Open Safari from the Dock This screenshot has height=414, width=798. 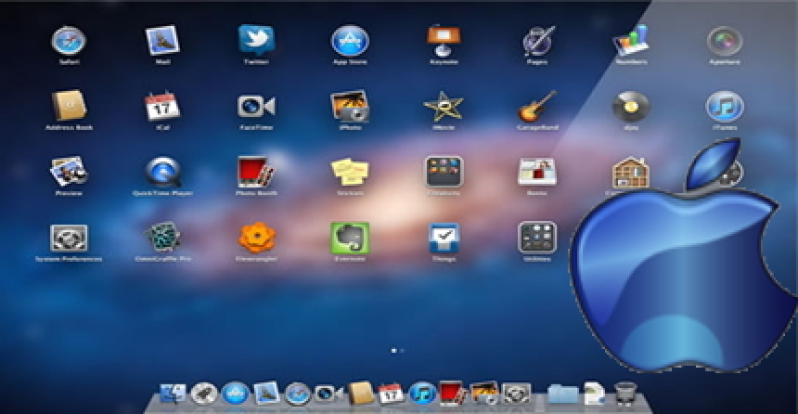pos(298,394)
